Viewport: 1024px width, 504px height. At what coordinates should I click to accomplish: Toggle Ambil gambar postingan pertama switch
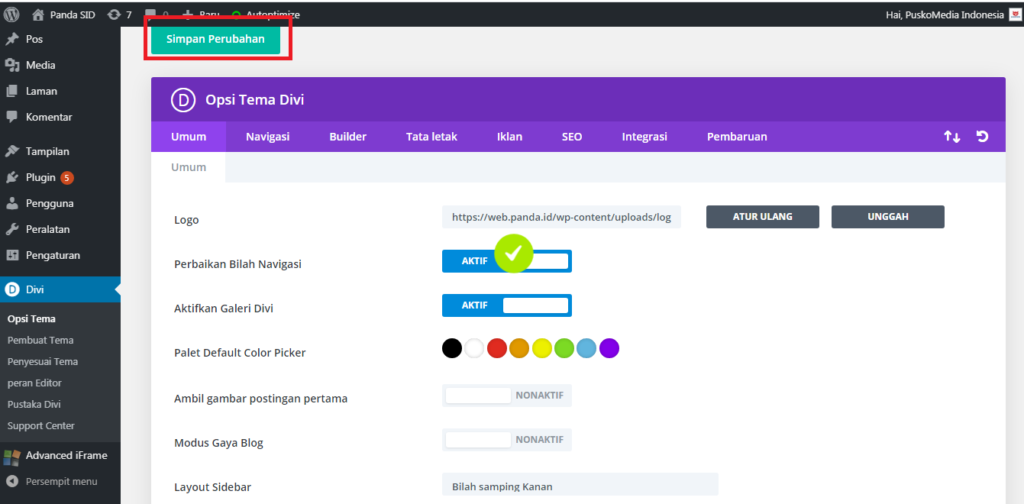(x=507, y=396)
